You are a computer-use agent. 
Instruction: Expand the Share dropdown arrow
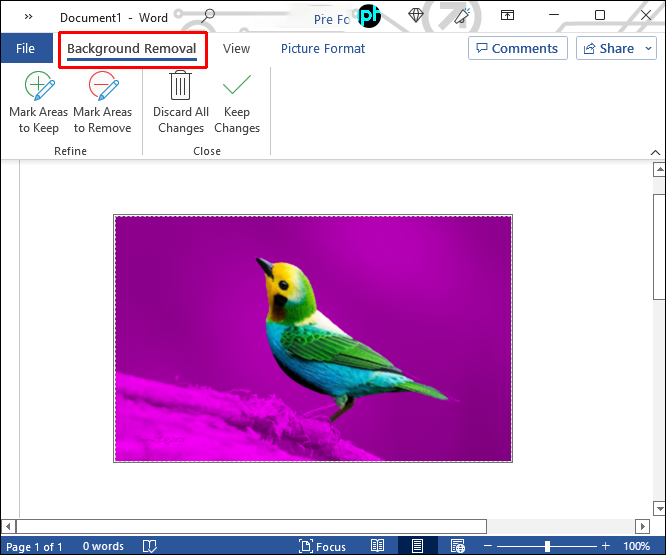coord(649,48)
